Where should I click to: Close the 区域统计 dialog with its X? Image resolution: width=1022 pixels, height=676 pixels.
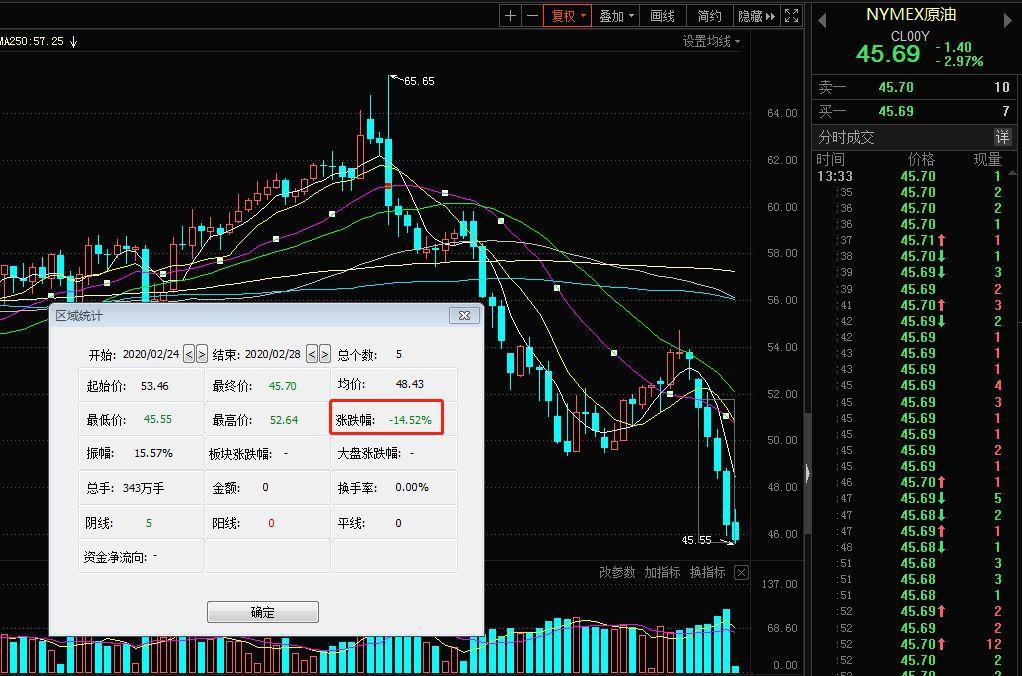pyautogui.click(x=464, y=316)
